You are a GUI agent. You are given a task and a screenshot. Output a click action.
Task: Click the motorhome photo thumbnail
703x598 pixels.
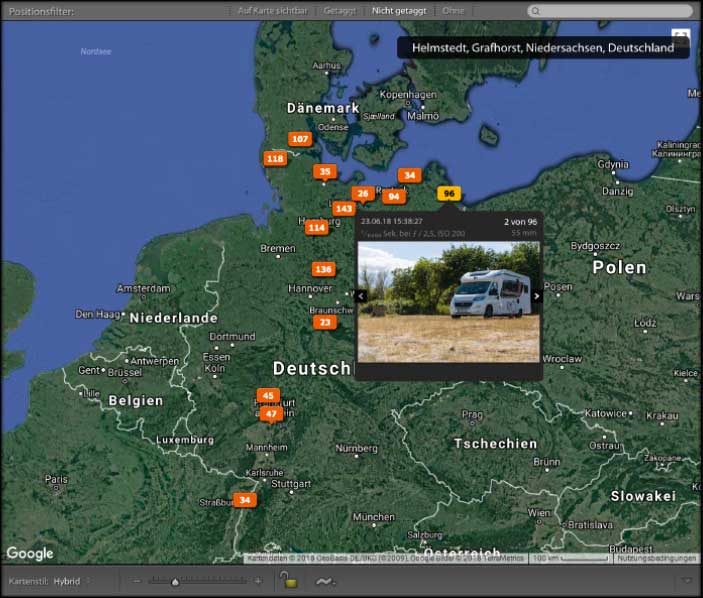tap(448, 302)
